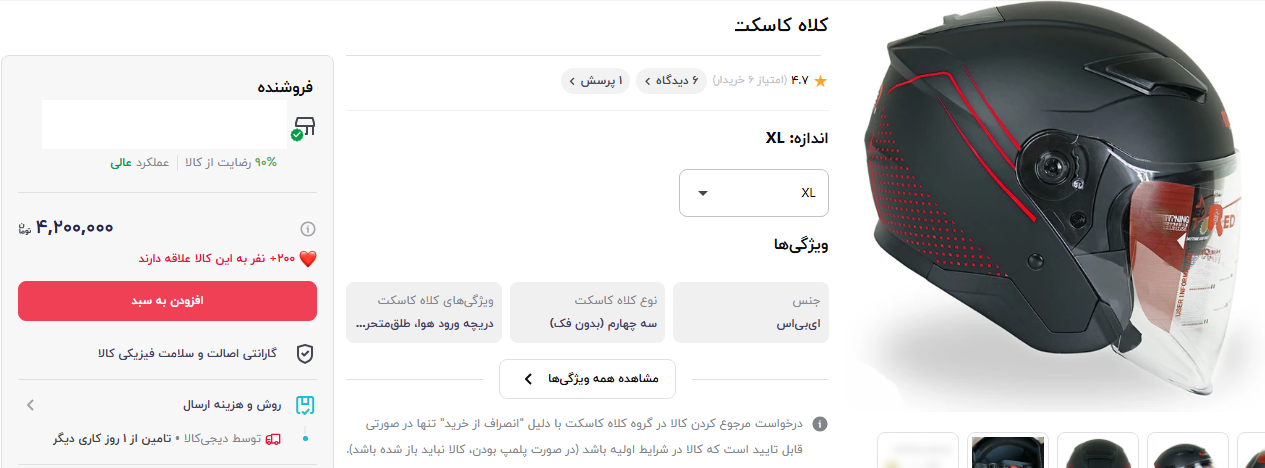1265x468 pixels.
Task: Click the 'جنس' material feature card
Action: 751,312
